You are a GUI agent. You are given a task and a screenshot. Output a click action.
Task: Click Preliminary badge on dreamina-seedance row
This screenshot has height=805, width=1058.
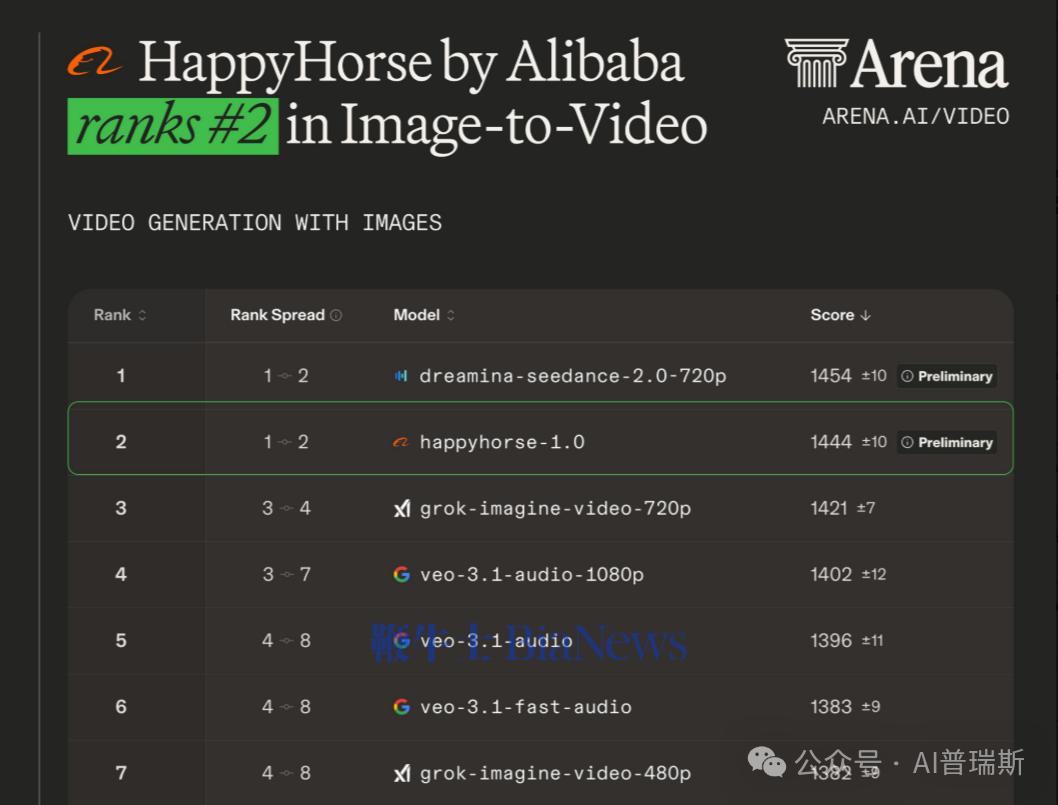click(x=946, y=376)
